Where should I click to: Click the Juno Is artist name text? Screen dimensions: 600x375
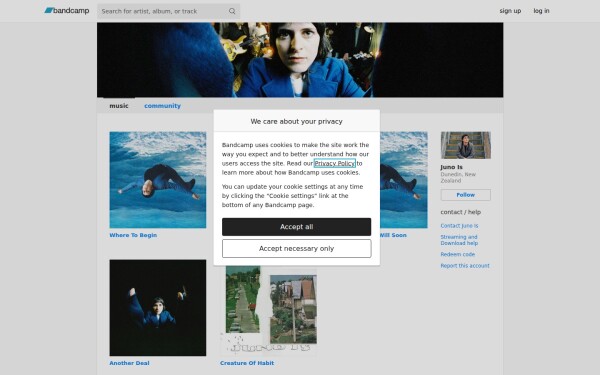(452, 167)
